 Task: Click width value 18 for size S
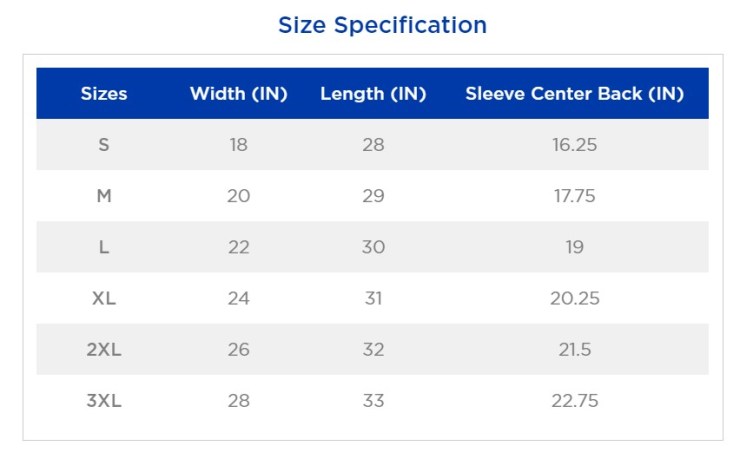point(238,145)
